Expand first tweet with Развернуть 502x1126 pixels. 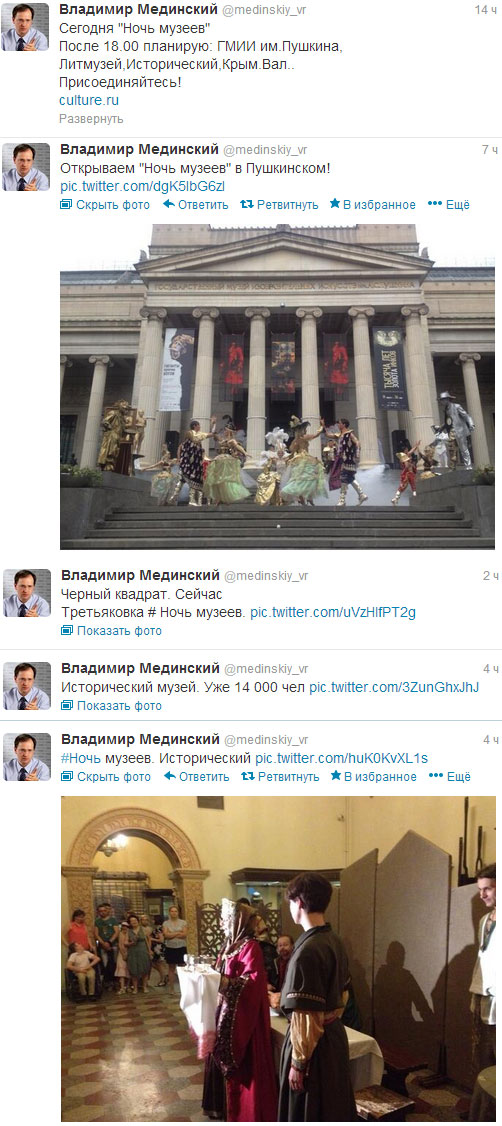[91, 118]
